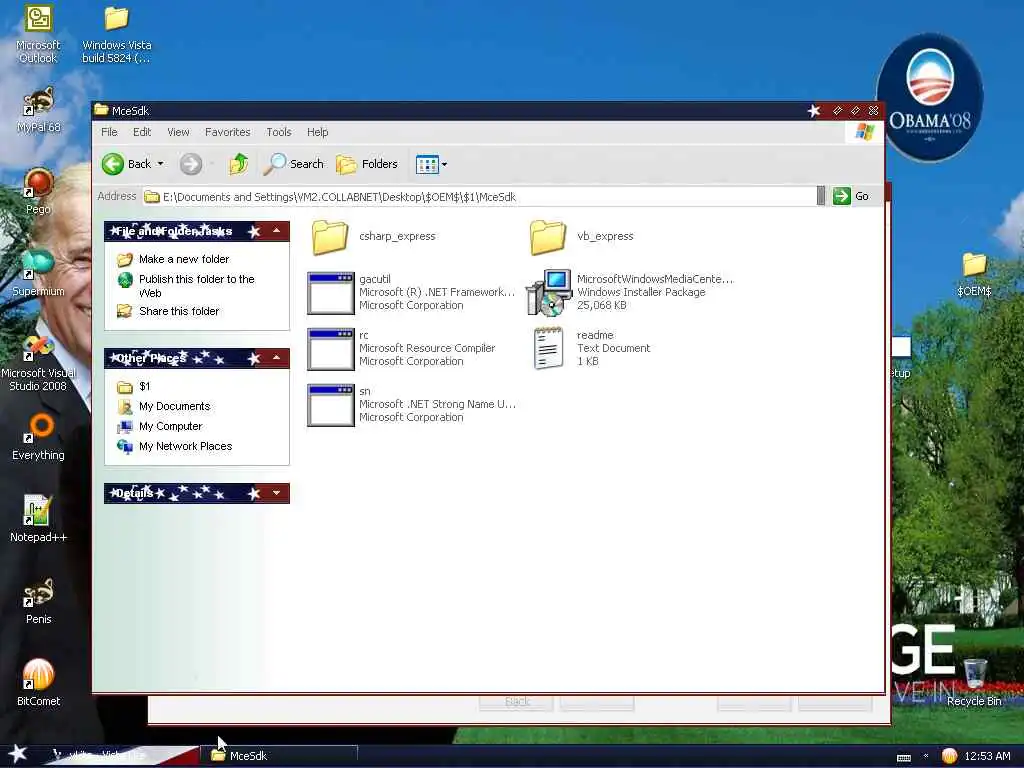The height and width of the screenshot is (768, 1024).
Task: Select the gacutil application icon
Action: (x=331, y=293)
